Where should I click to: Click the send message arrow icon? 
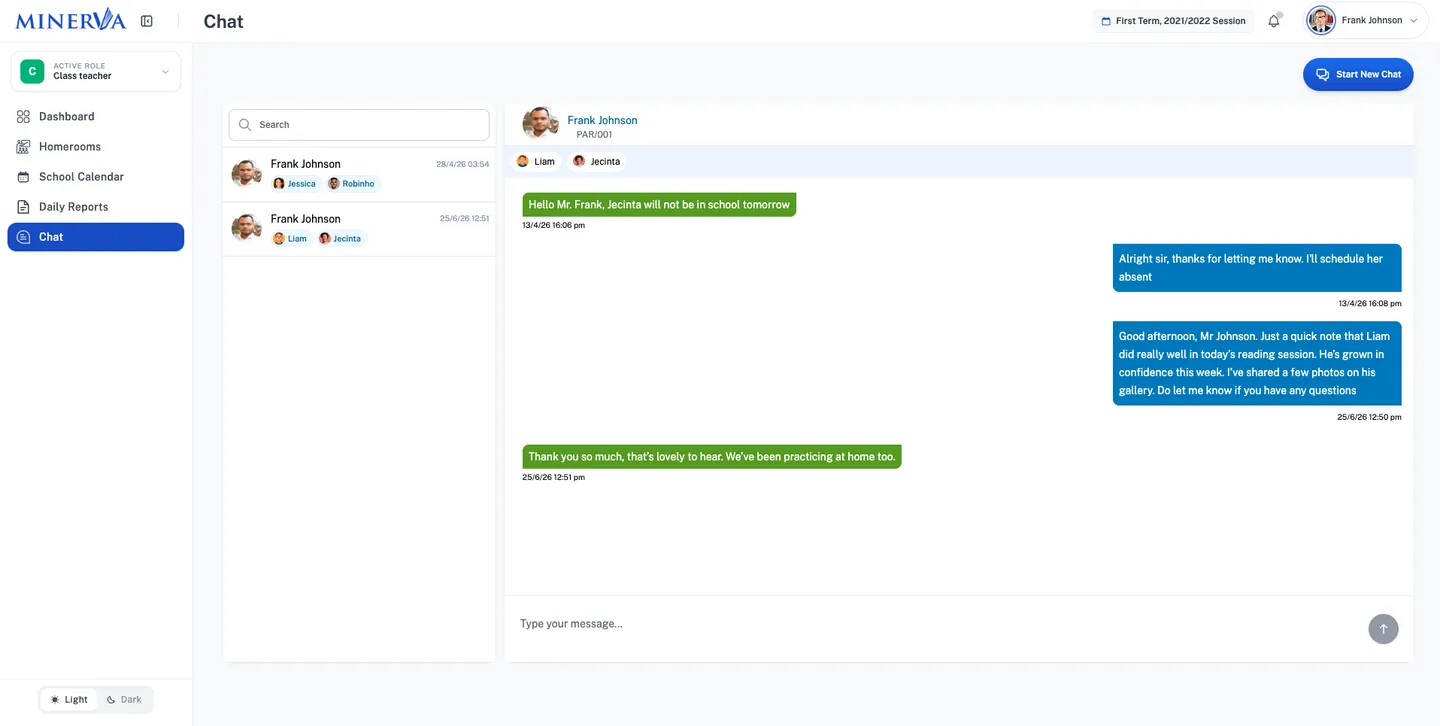(x=1383, y=629)
